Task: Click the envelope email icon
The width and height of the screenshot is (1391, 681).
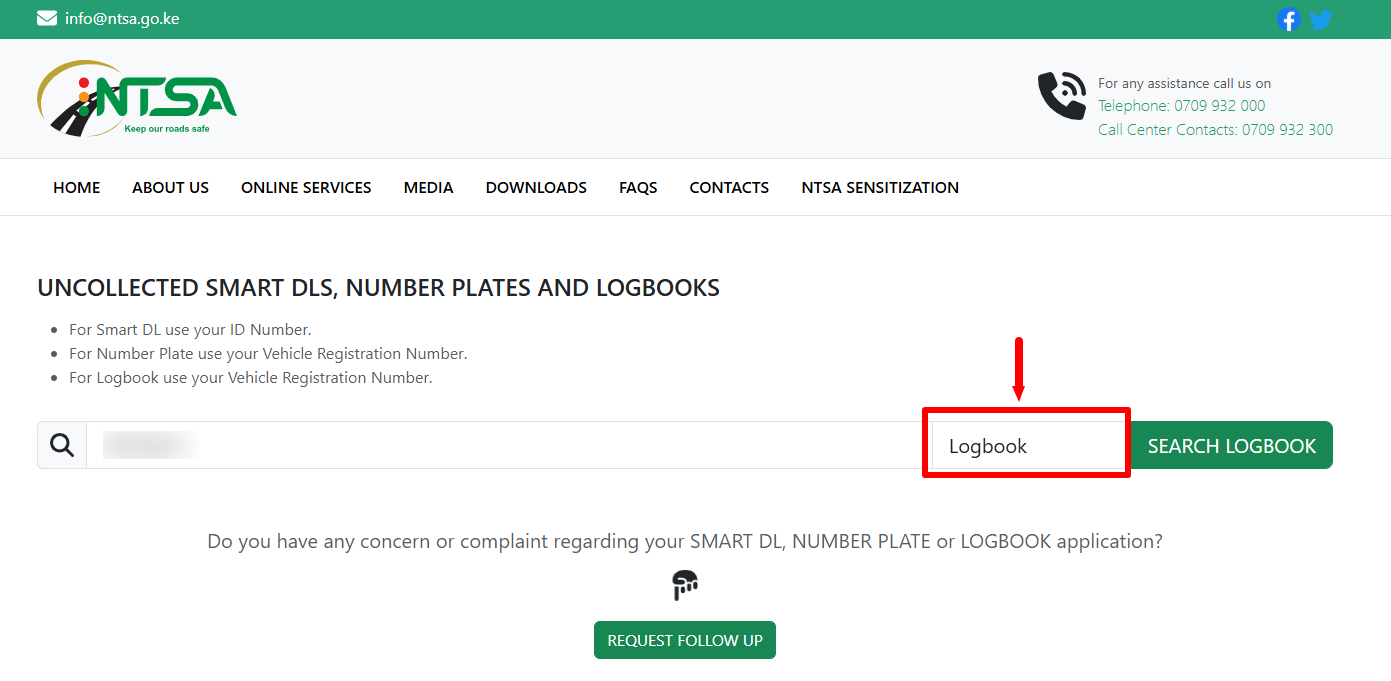Action: tap(47, 18)
